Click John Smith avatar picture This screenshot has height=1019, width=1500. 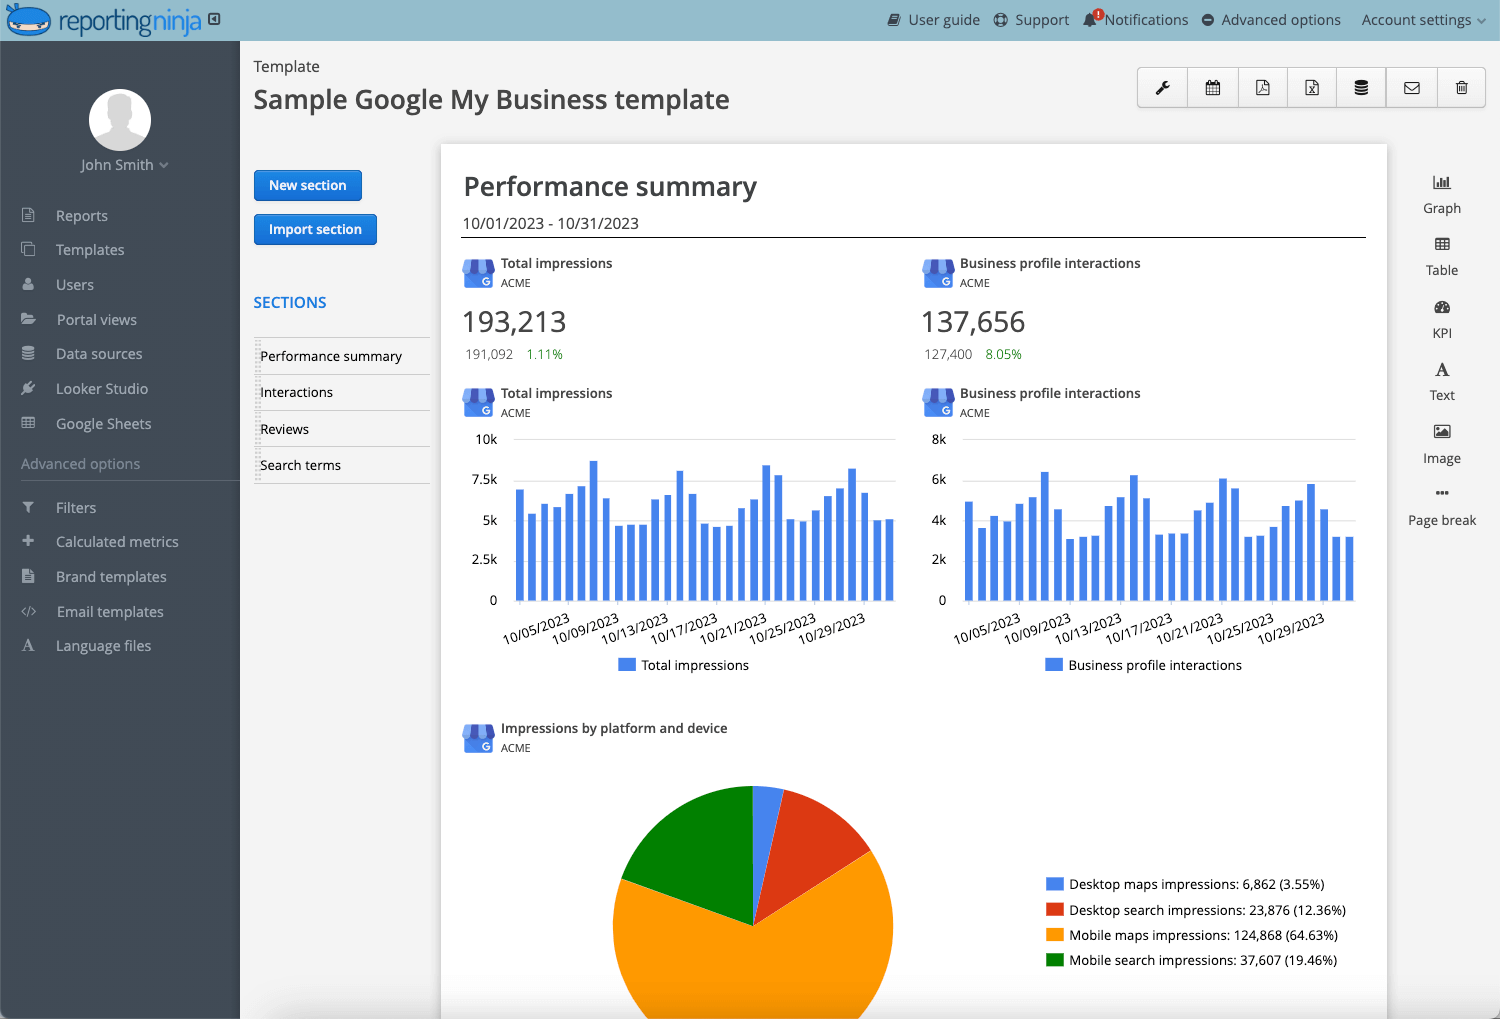pos(120,120)
